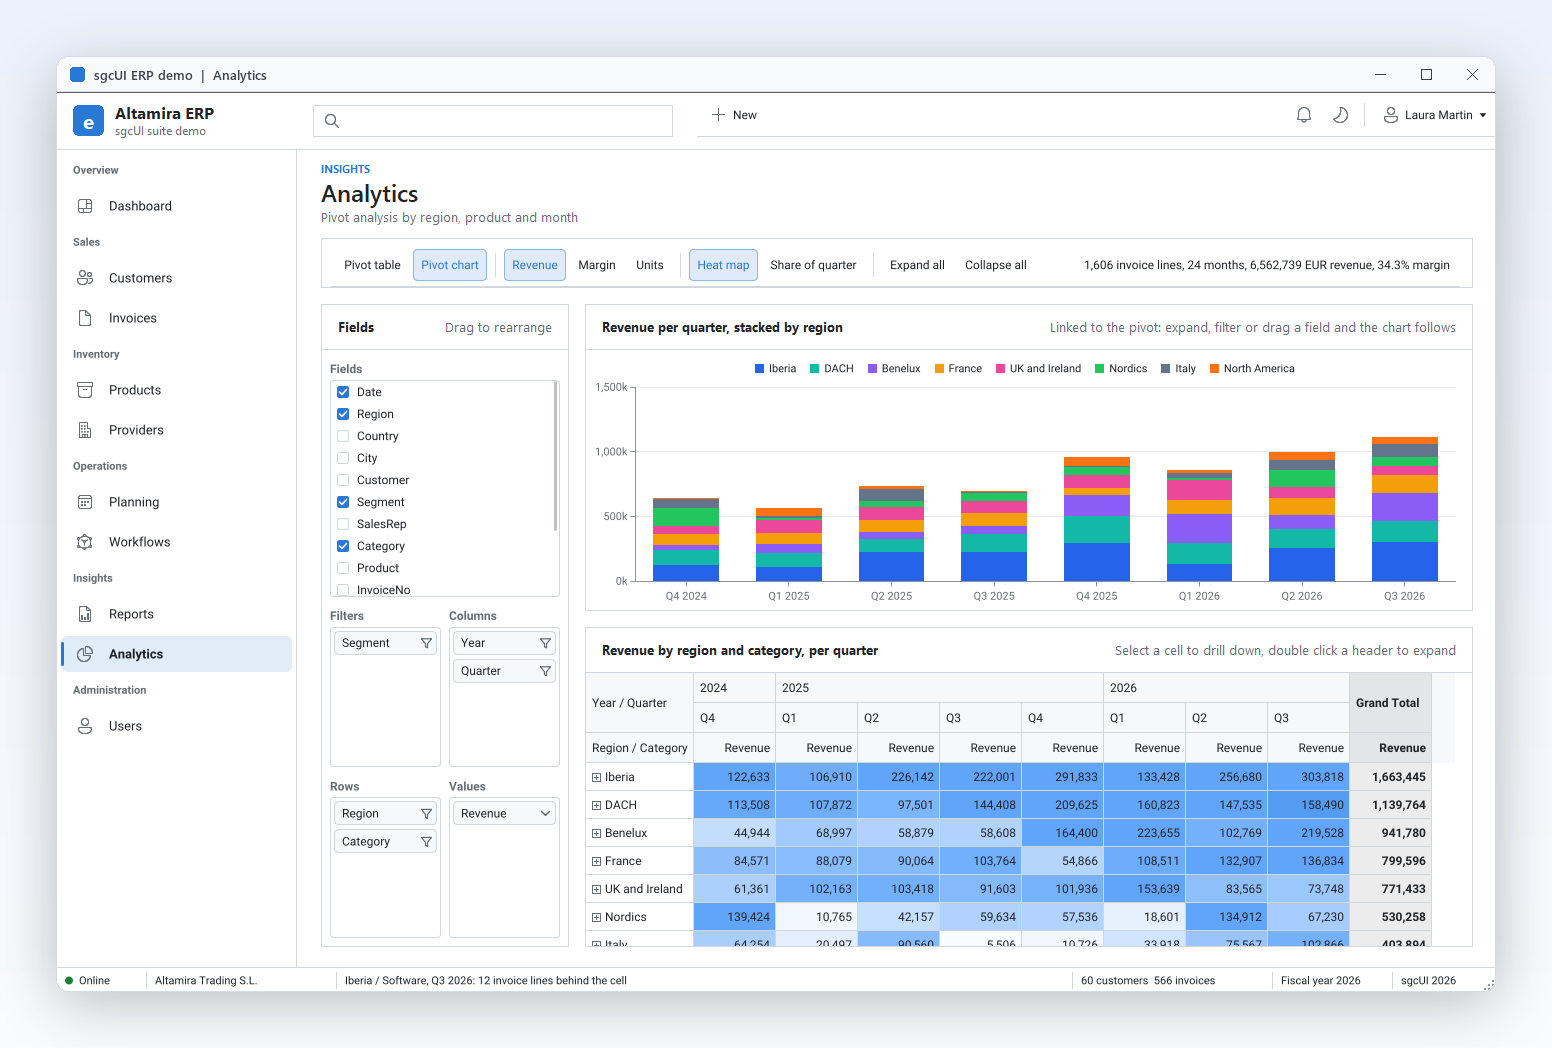Click the Customers sidebar icon
Image resolution: width=1552 pixels, height=1048 pixels.
(85, 278)
